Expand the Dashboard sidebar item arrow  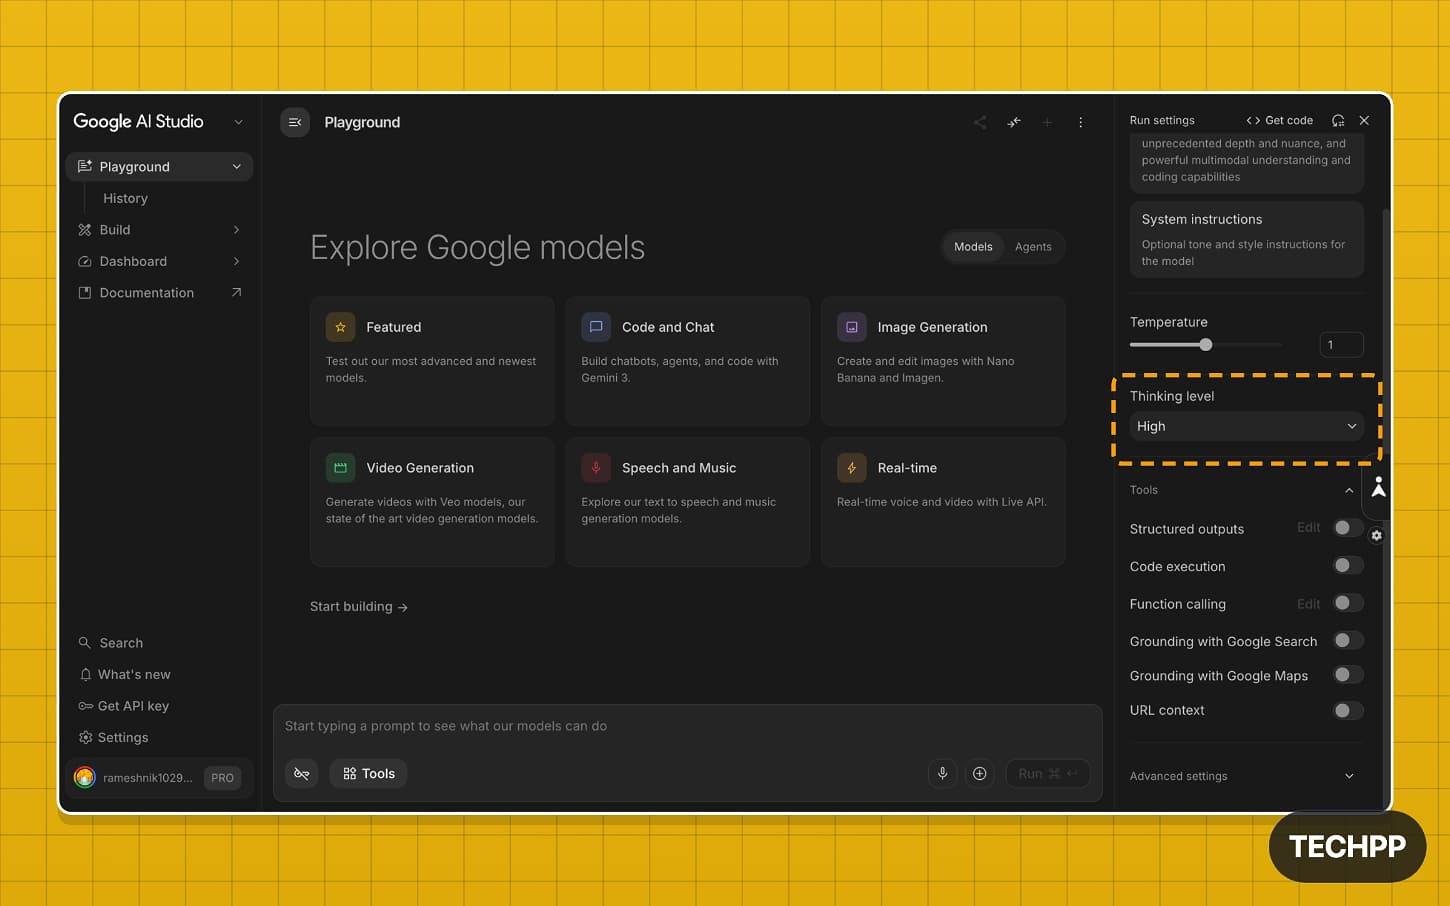pyautogui.click(x=237, y=261)
